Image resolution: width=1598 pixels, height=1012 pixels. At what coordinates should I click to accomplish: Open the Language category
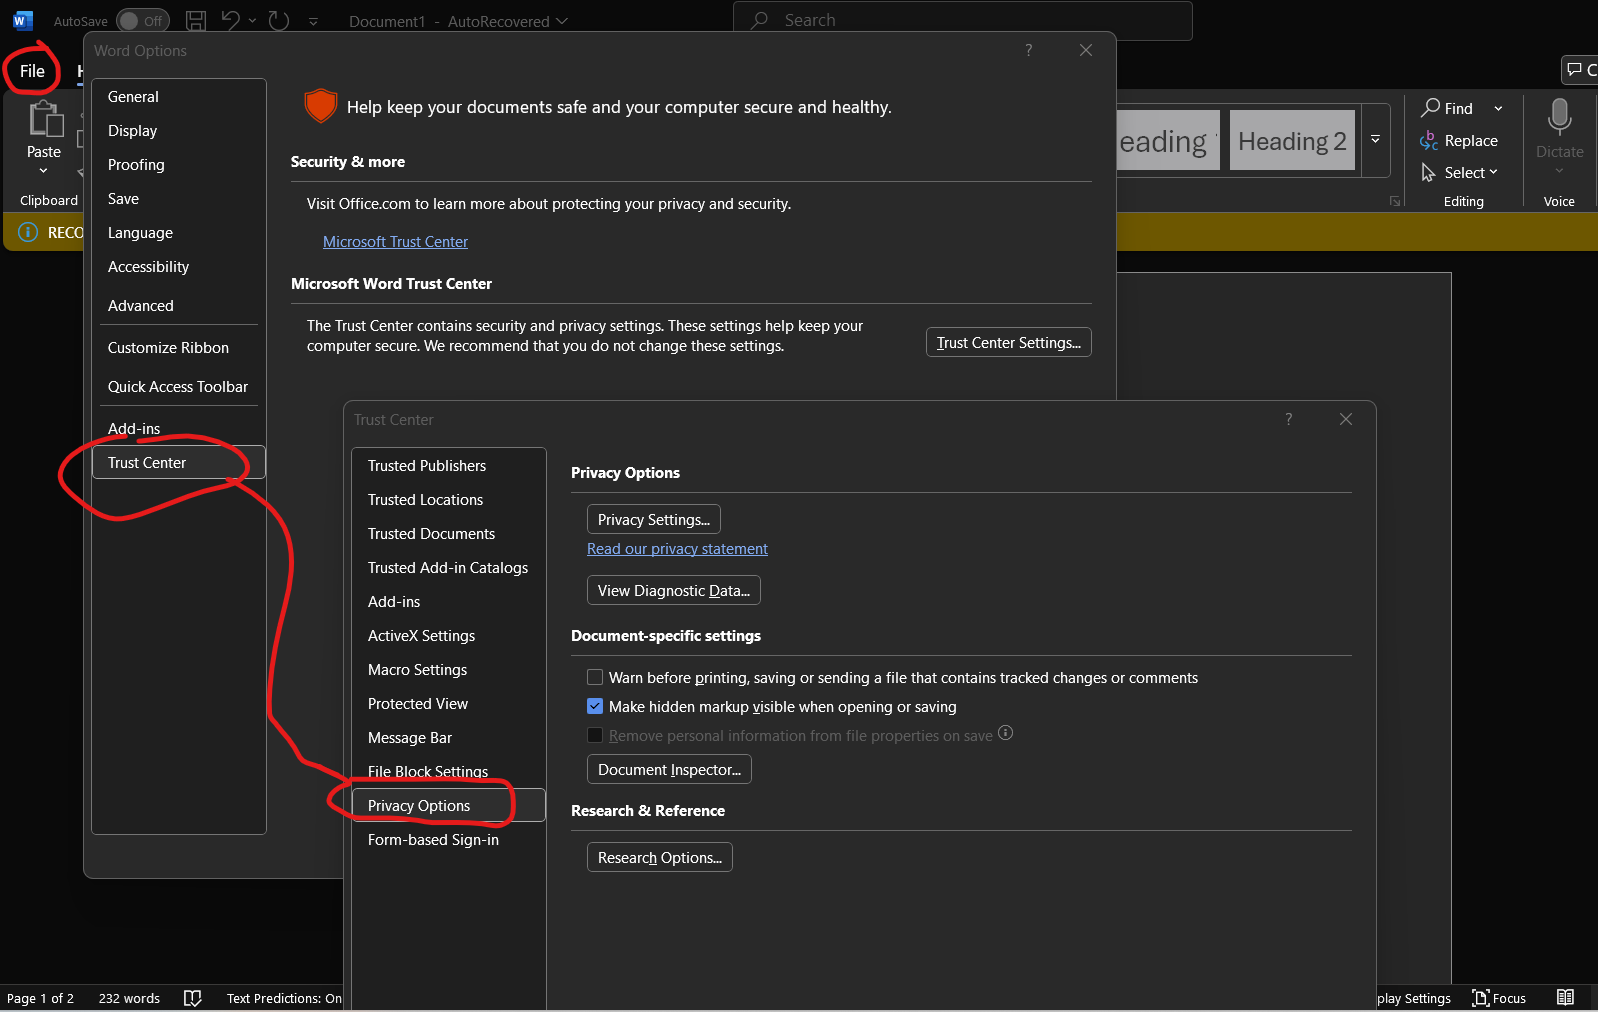point(179,233)
